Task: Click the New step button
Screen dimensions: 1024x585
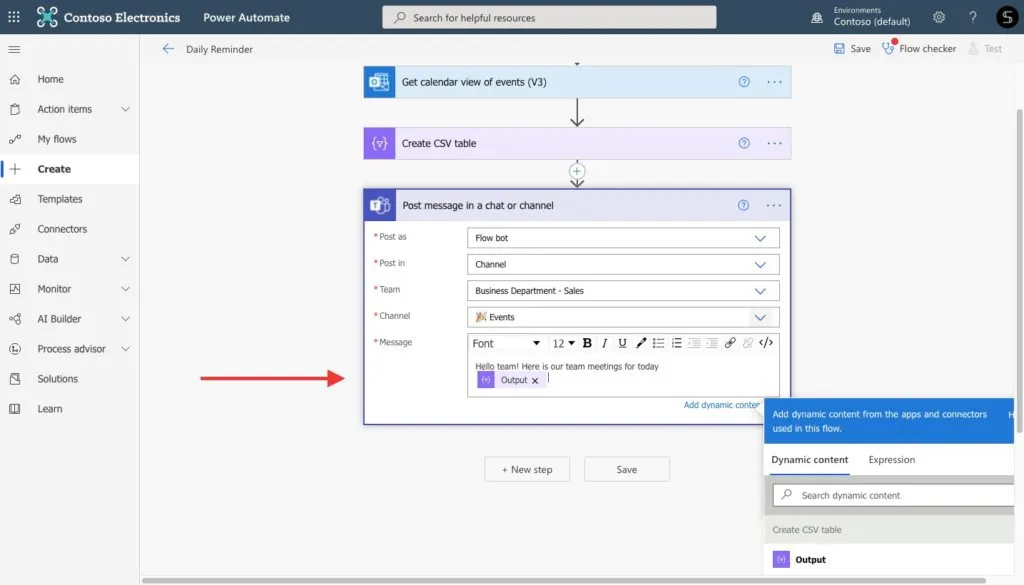Action: [x=527, y=469]
